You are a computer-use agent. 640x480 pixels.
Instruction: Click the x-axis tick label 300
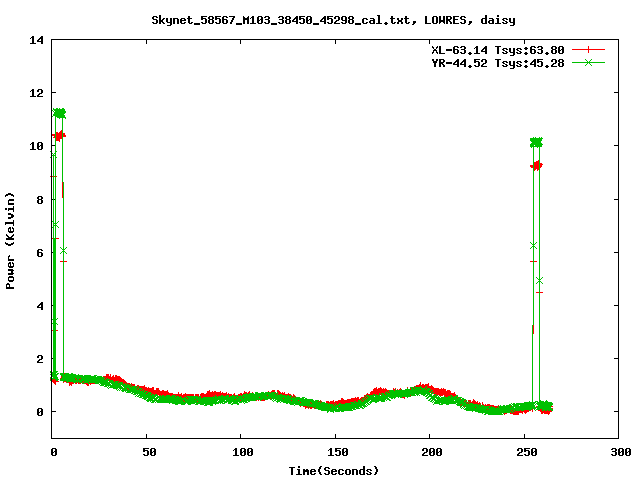pos(621,452)
